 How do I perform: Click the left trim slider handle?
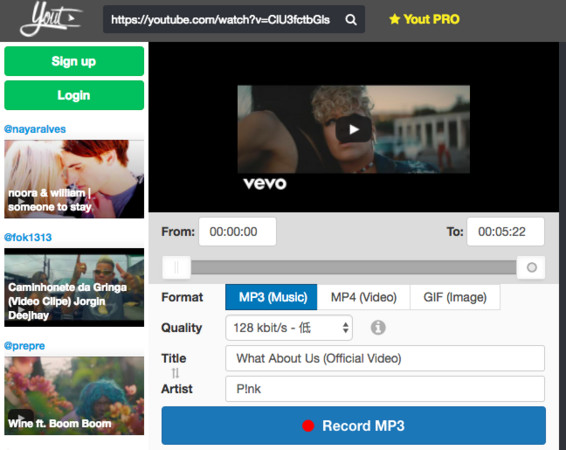click(x=176, y=267)
